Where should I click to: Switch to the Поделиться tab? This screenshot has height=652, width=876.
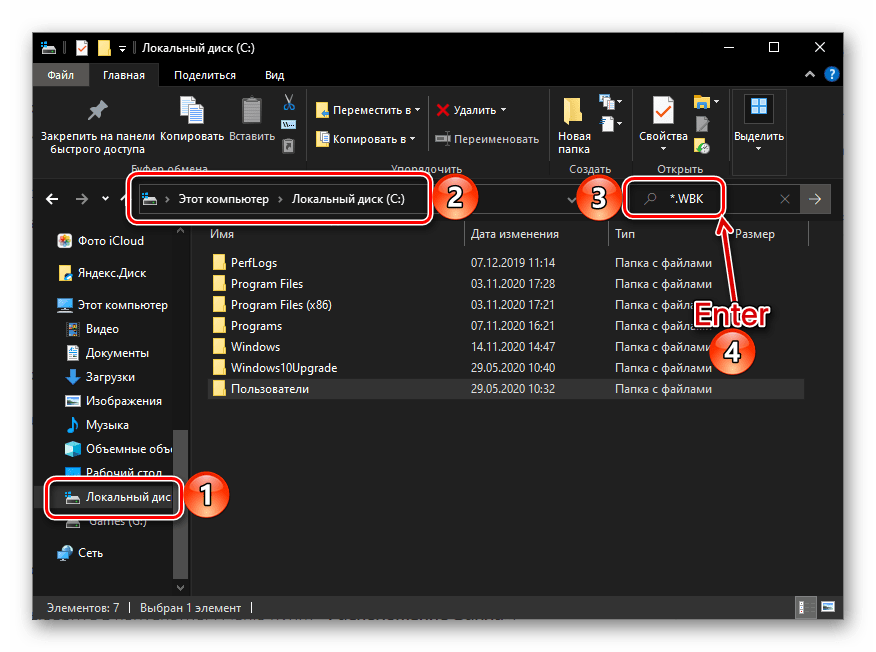coord(204,75)
